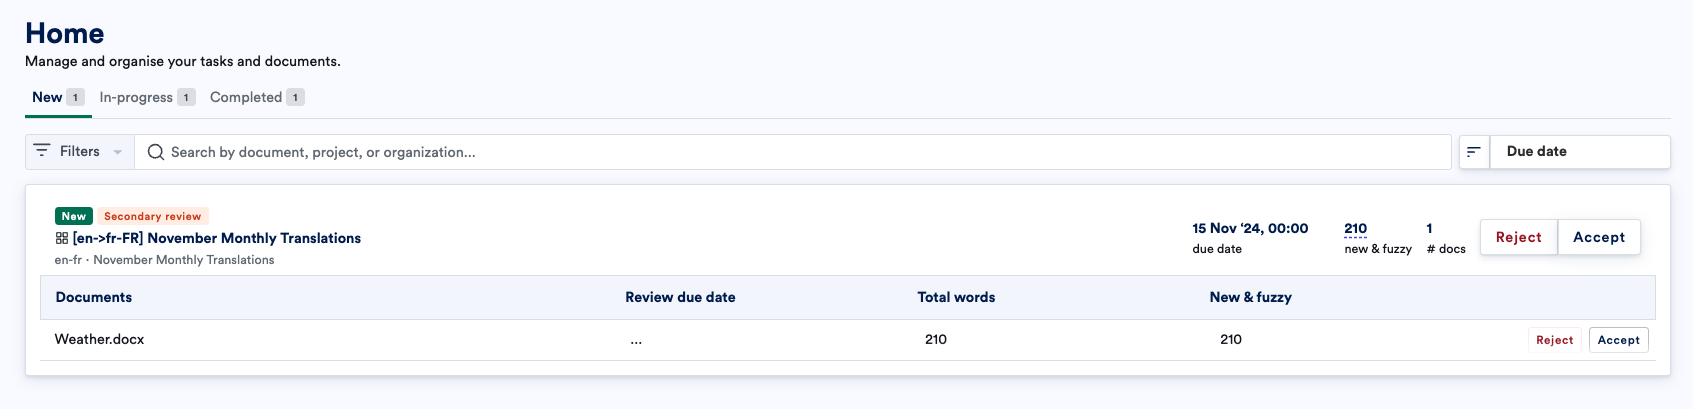
Task: Click the filter lines icon beside Filters
Action: (42, 151)
